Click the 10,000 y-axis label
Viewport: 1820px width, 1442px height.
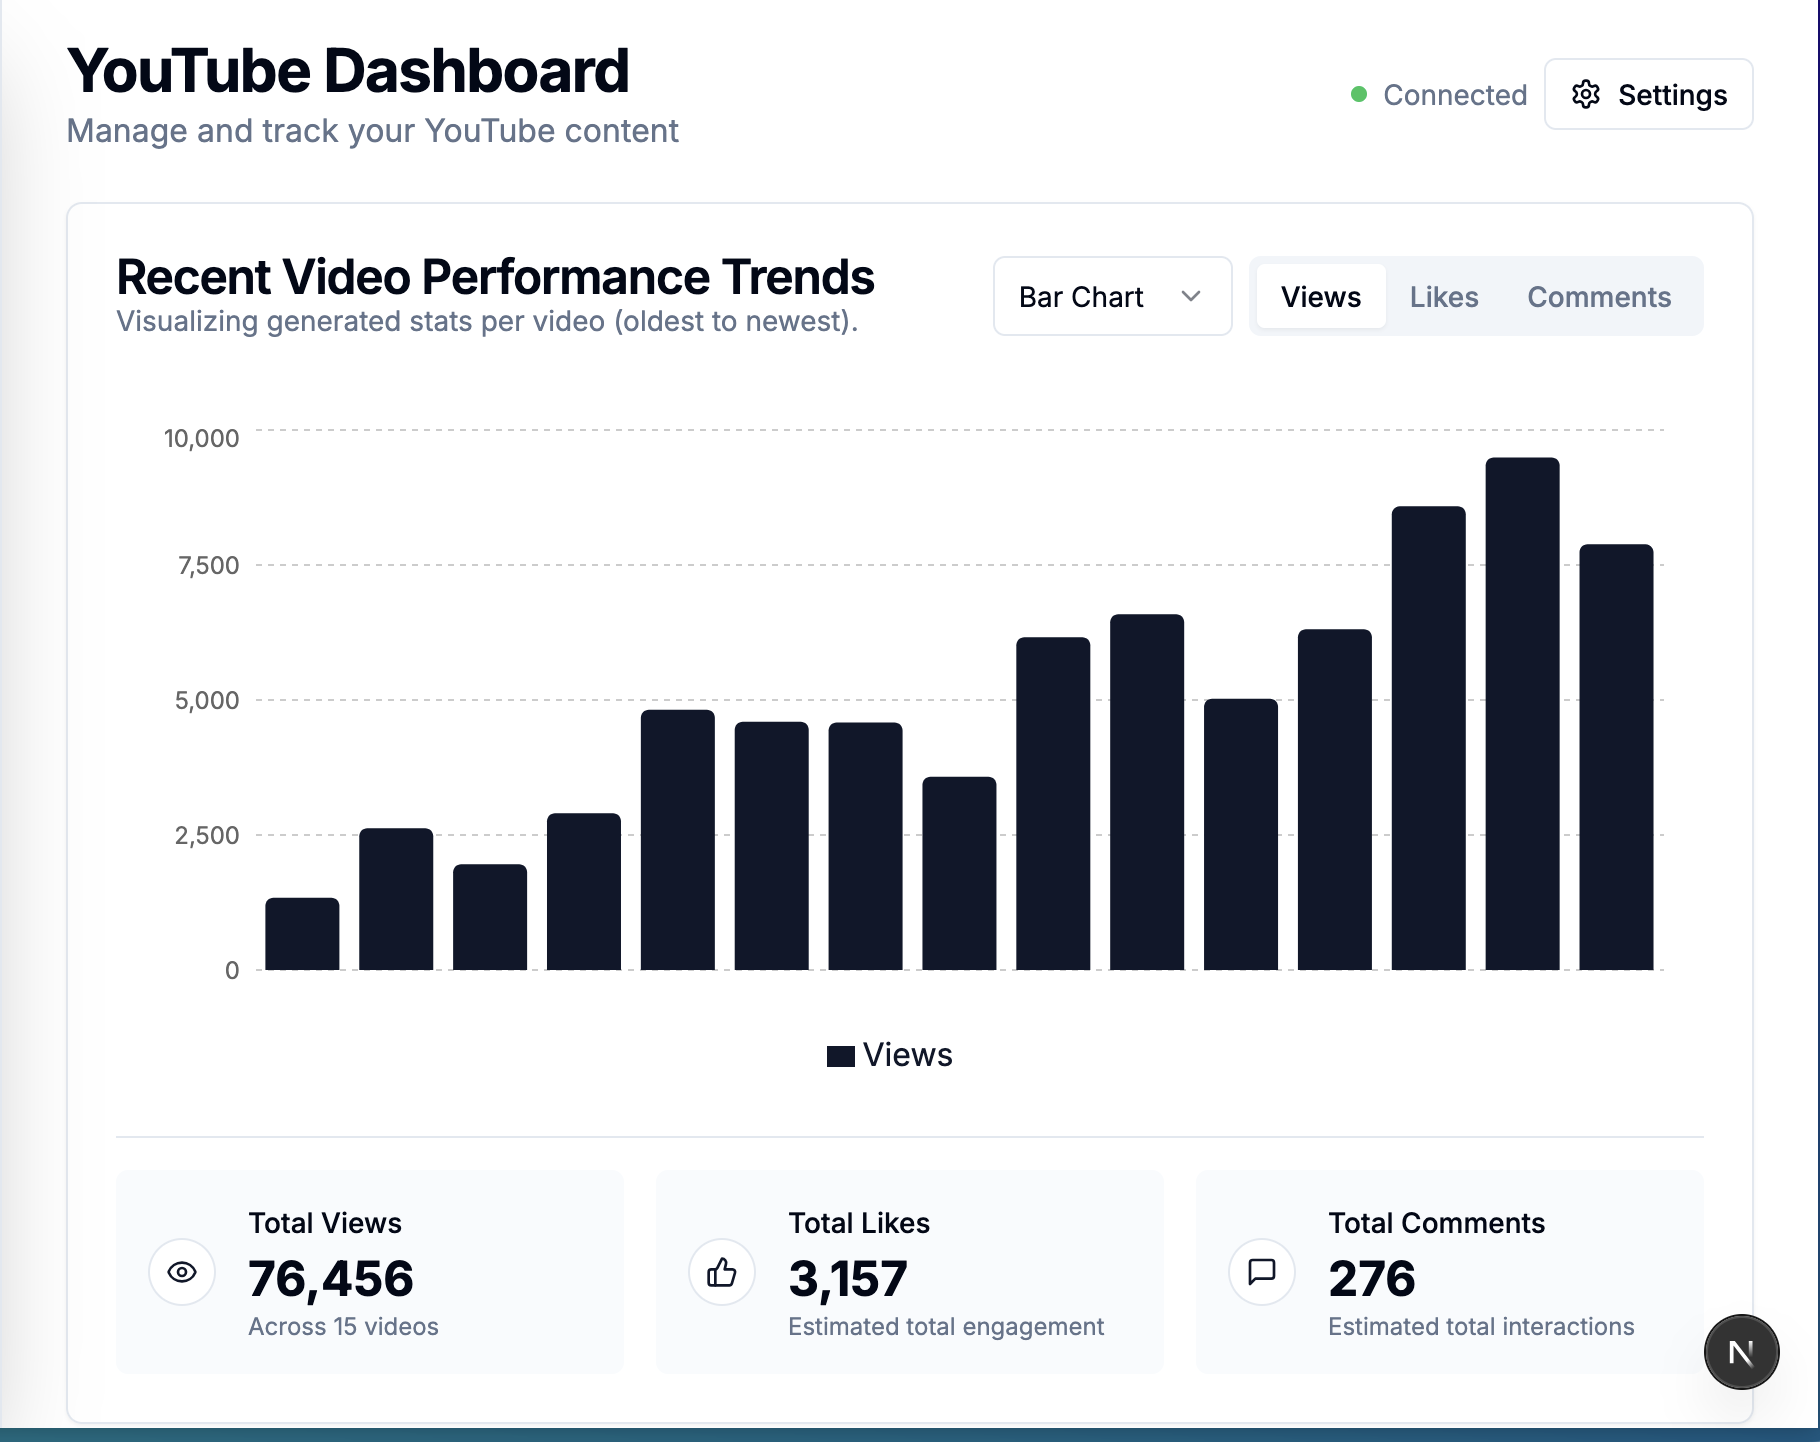(x=201, y=438)
